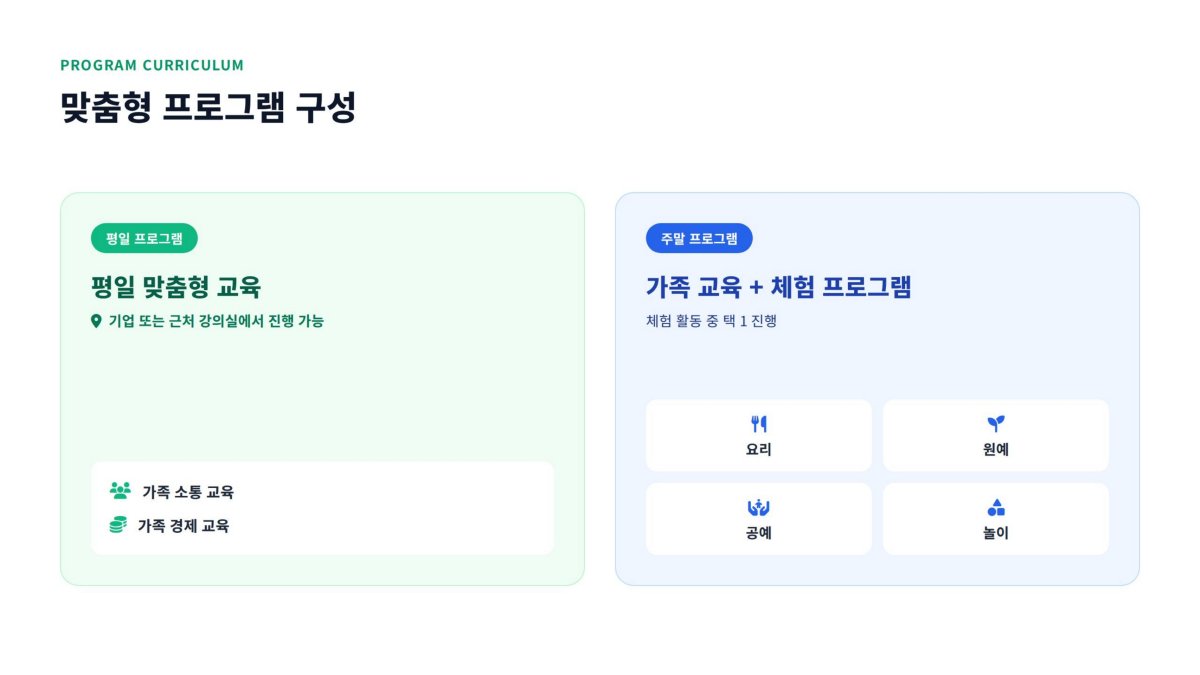Click the hands craft icon above 공예
The image size is (1200, 675).
759,508
